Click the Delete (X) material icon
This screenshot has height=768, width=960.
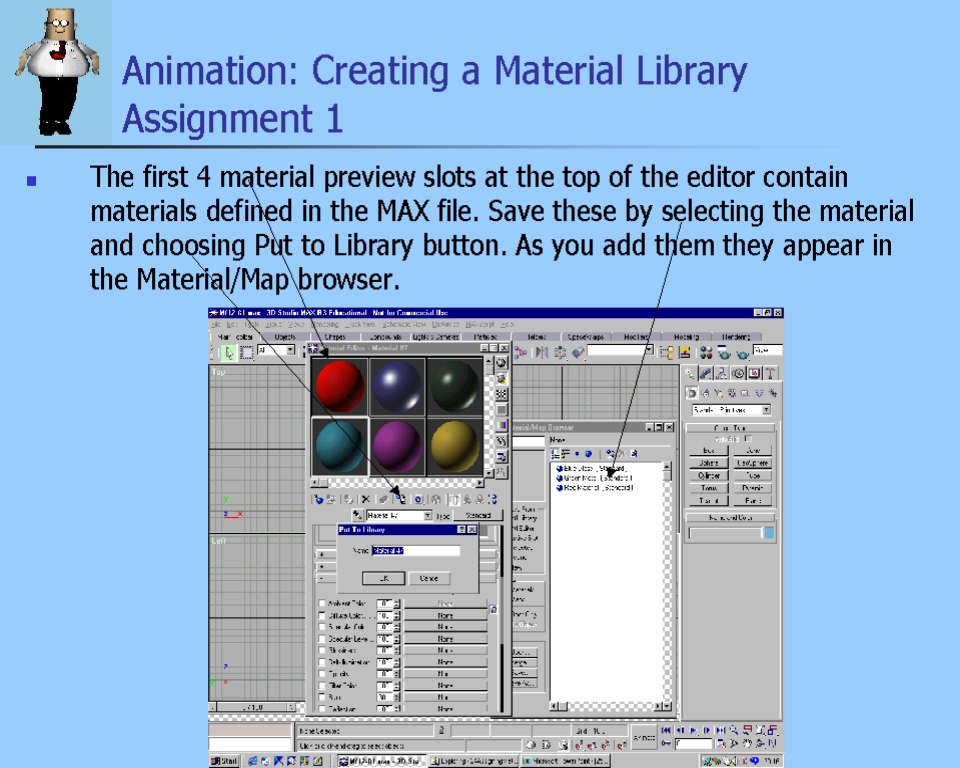point(365,498)
